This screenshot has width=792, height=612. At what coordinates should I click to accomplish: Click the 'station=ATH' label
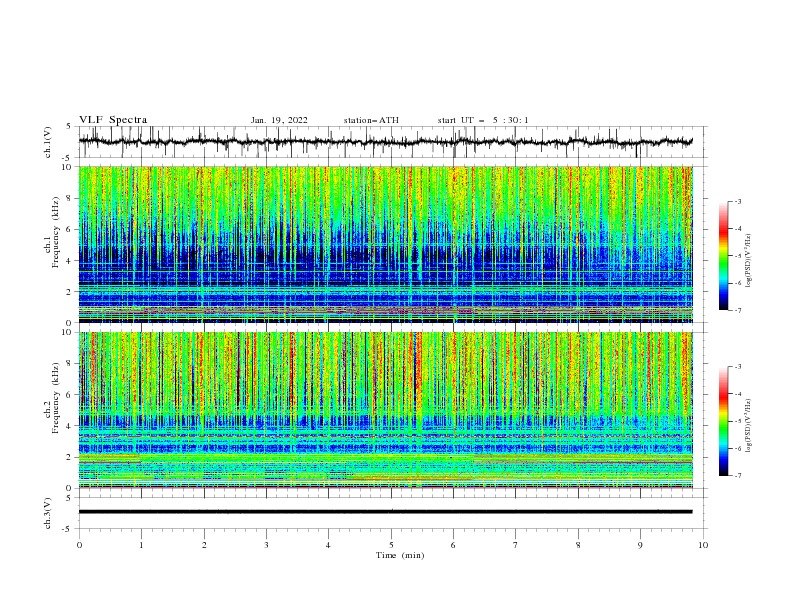pyautogui.click(x=371, y=120)
